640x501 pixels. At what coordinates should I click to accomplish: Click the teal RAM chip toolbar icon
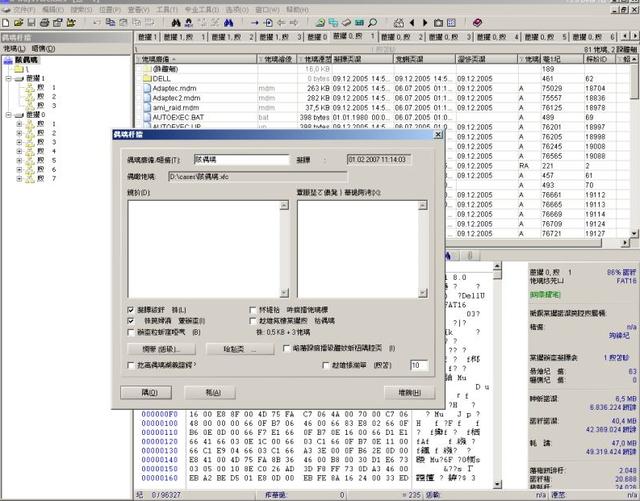click(359, 23)
